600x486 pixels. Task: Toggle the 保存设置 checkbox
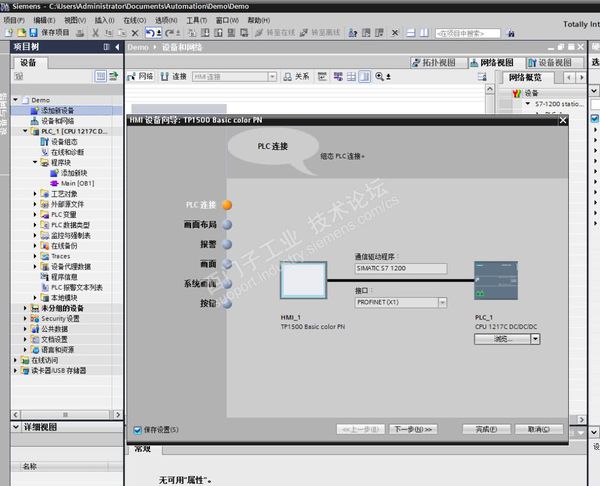(x=137, y=429)
